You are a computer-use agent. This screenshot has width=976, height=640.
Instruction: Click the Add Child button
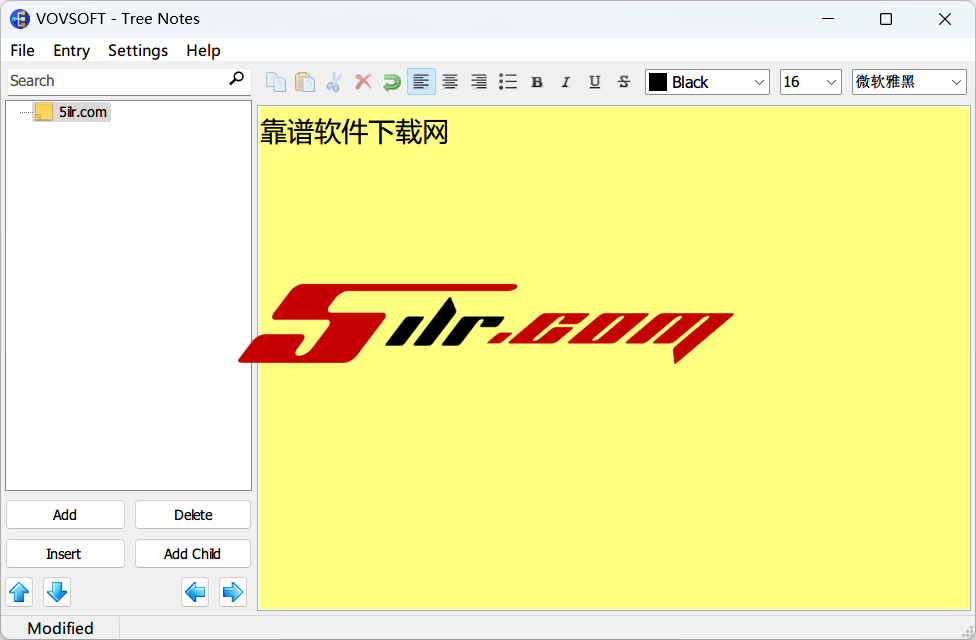coord(192,554)
